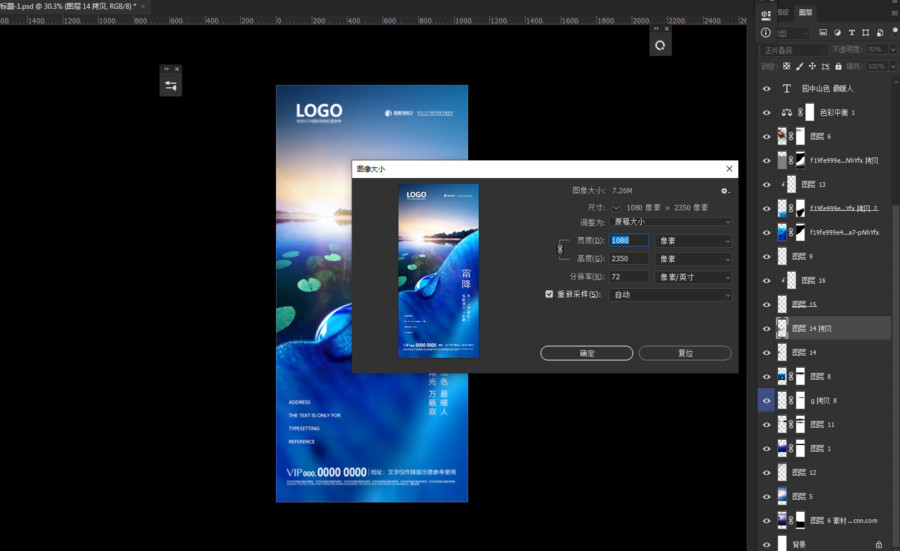Open the Info panel icon

[766, 33]
